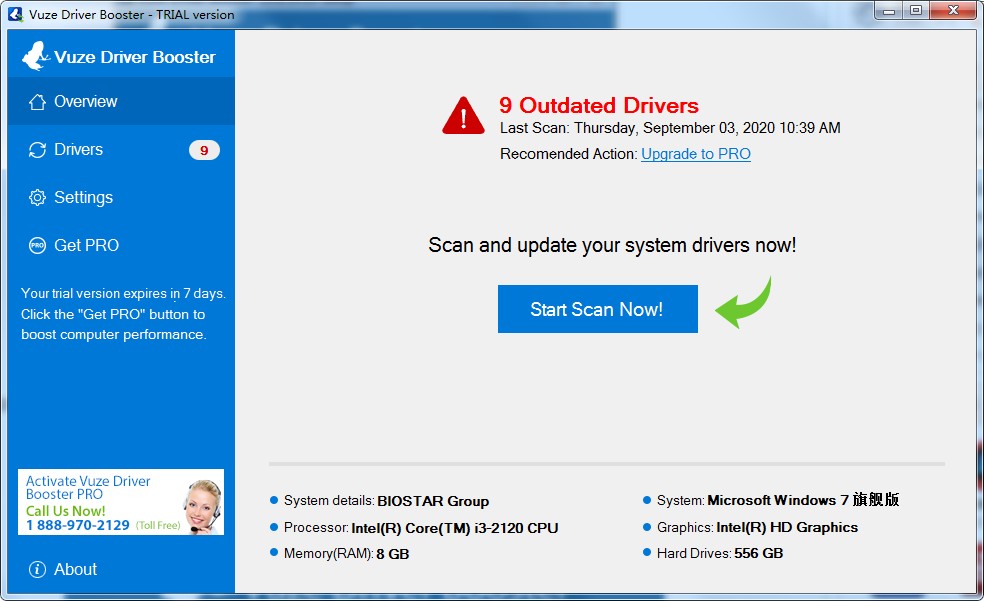
Task: Click the PRO badge icon in the sidebar
Action: 37,246
